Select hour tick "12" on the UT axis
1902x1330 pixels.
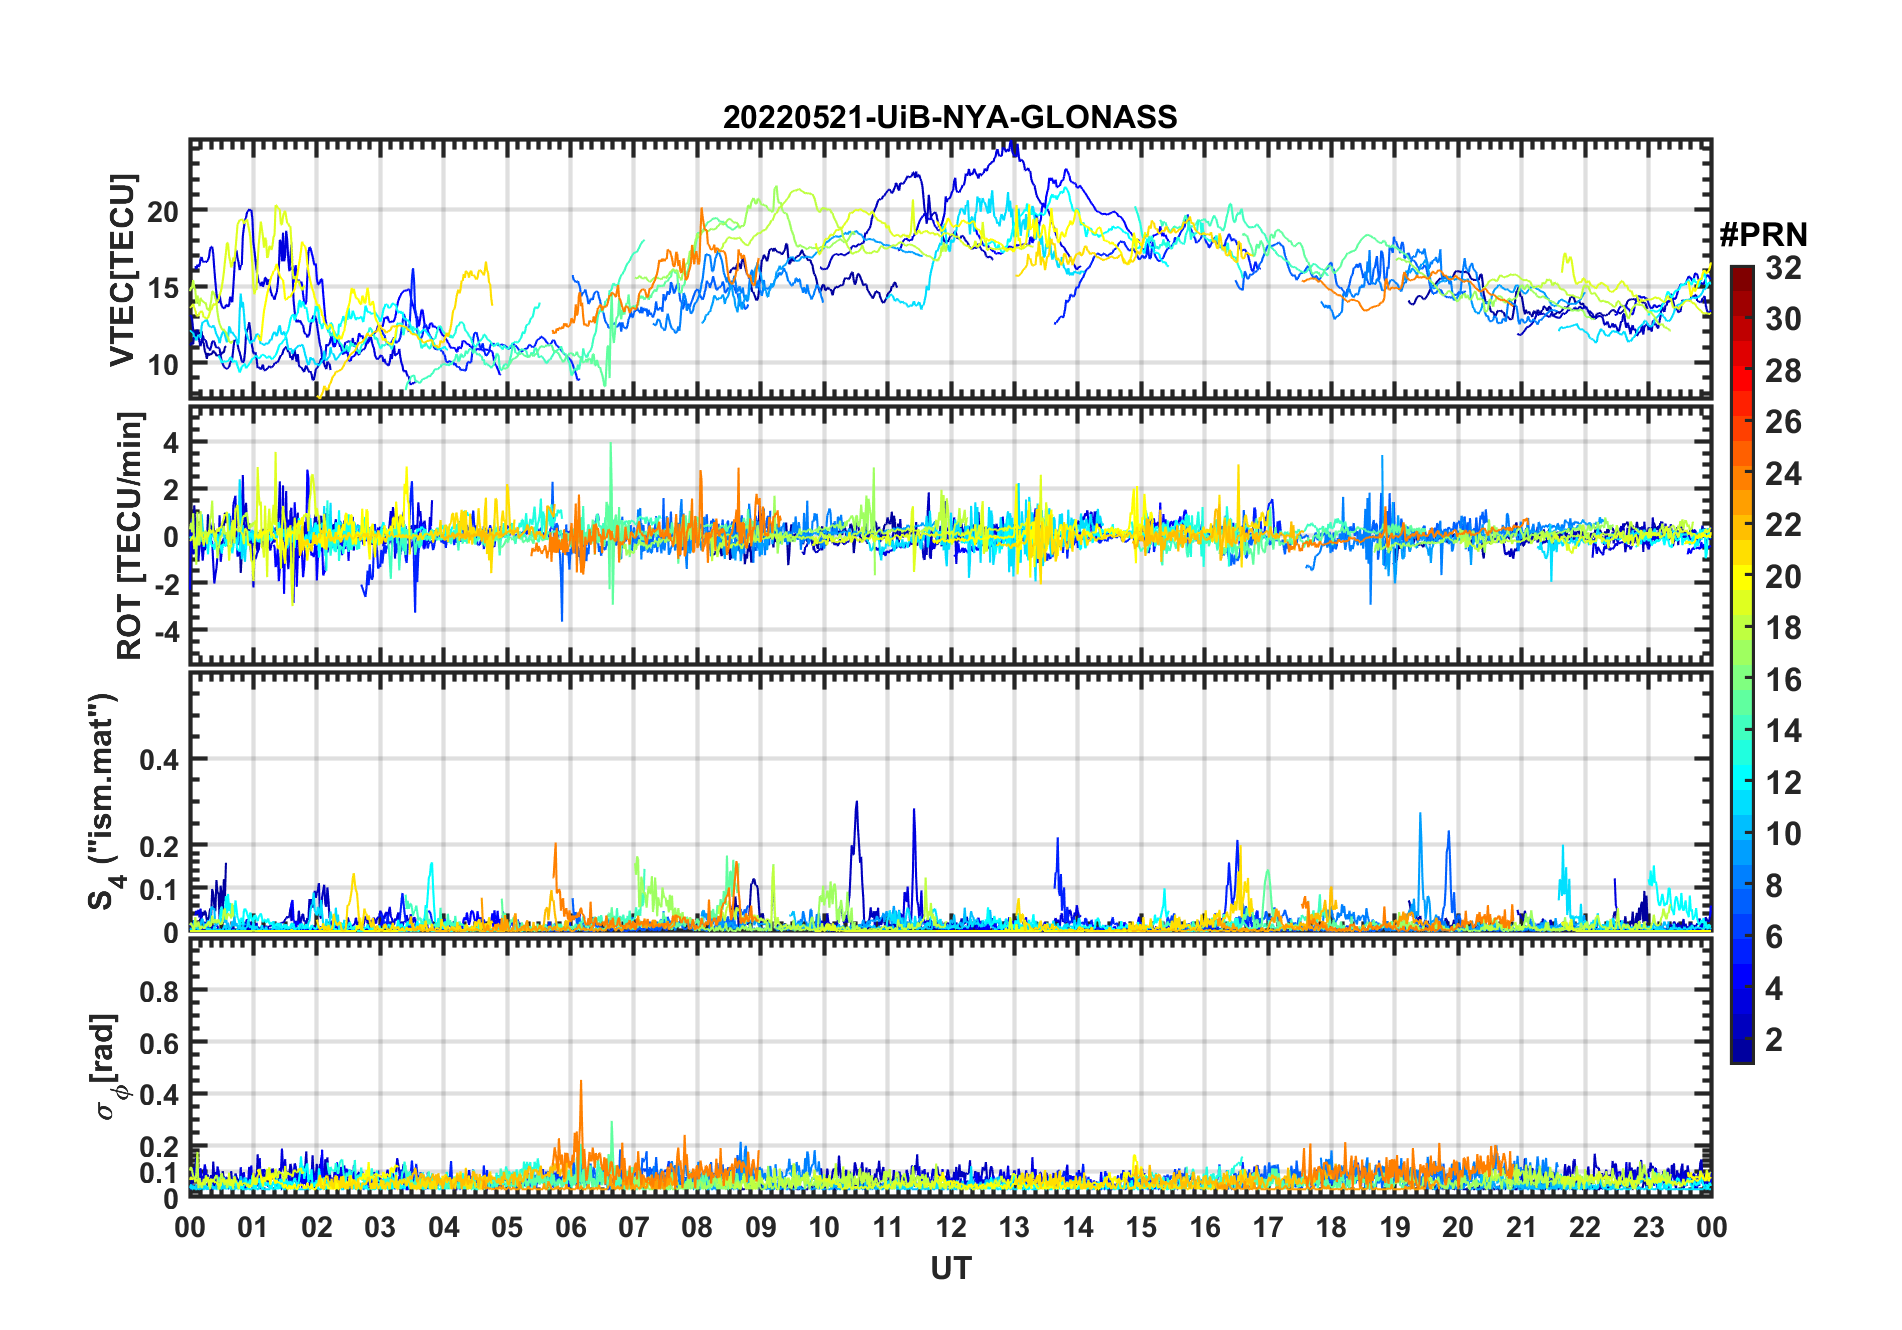[x=951, y=1227]
